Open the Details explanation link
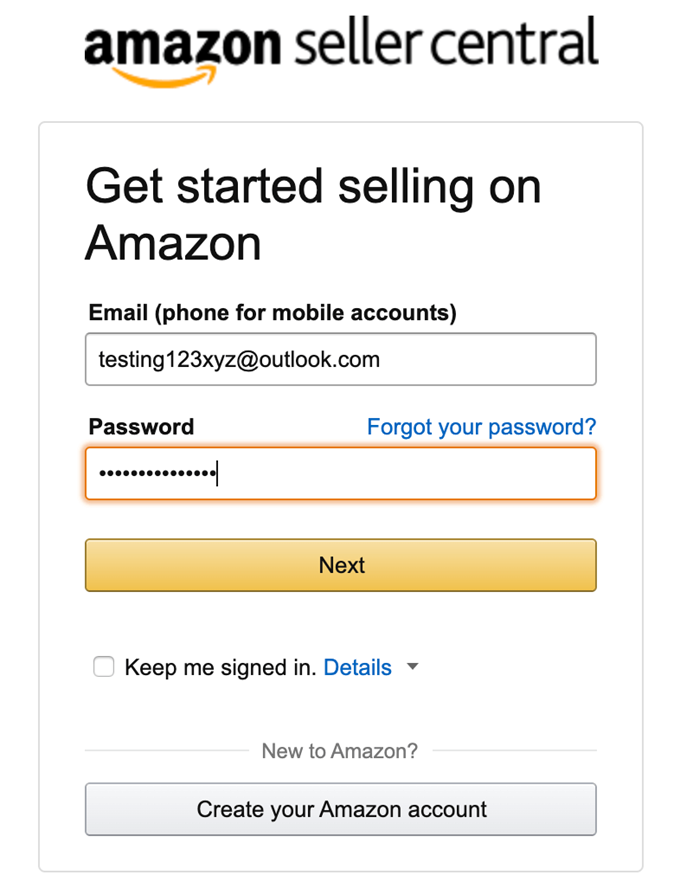This screenshot has height=888, width=680. (357, 667)
